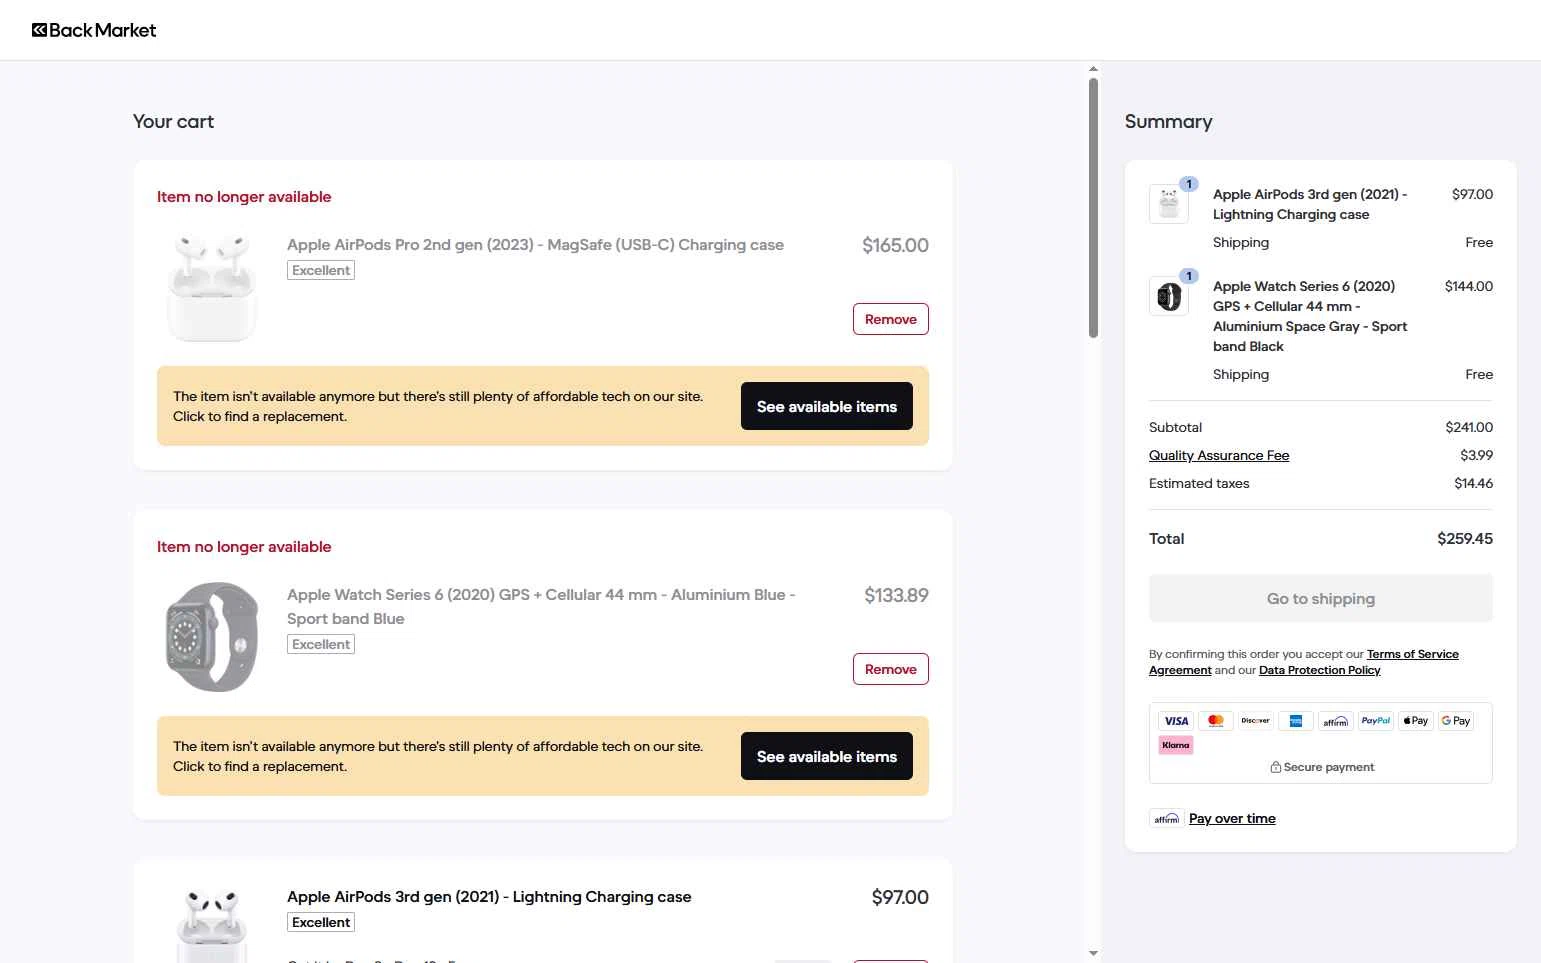Click the AirPods Pro product image
Image resolution: width=1541 pixels, height=963 pixels.
pos(212,287)
